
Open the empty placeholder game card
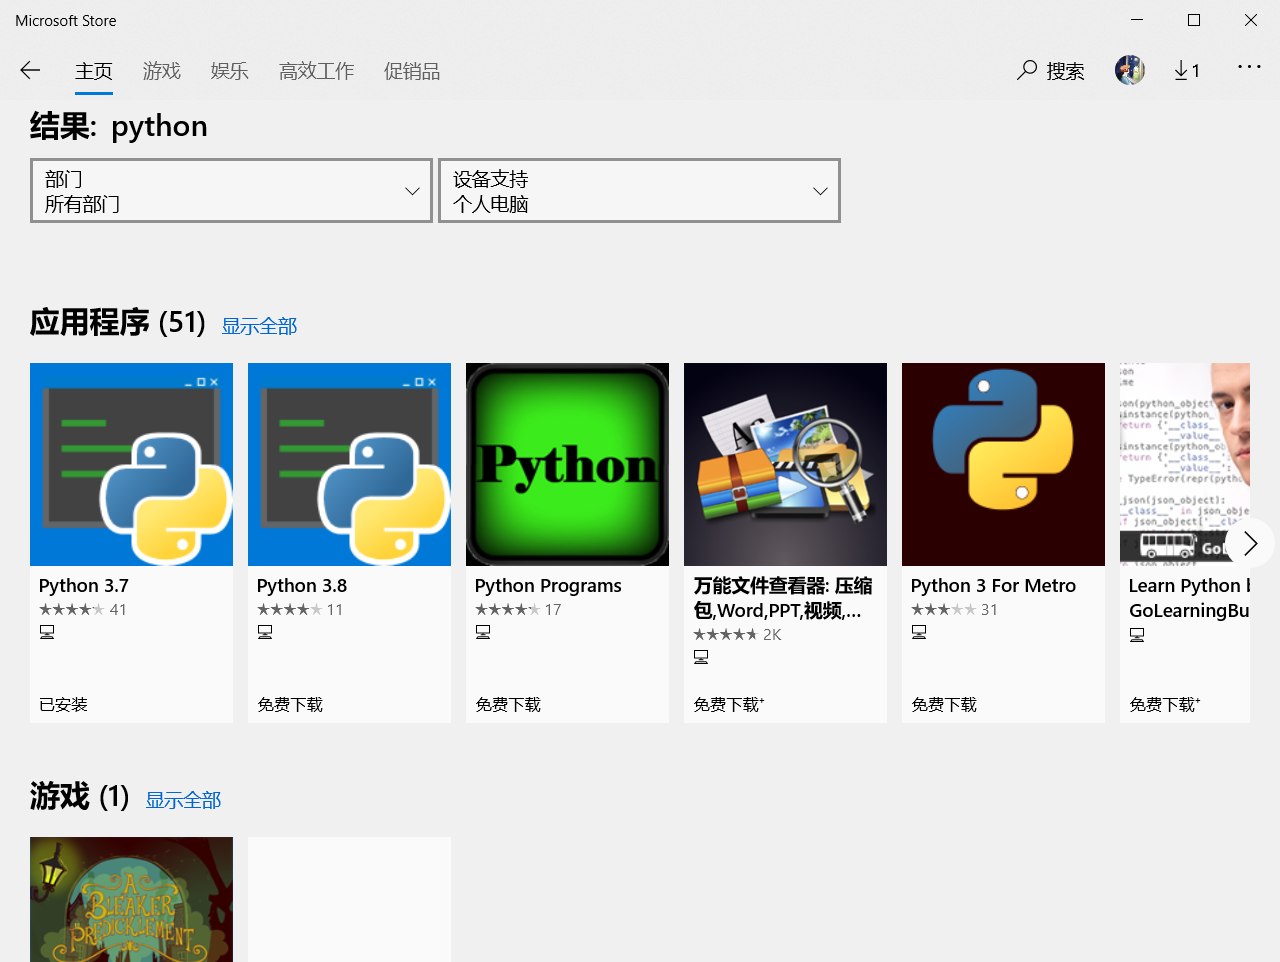[349, 899]
